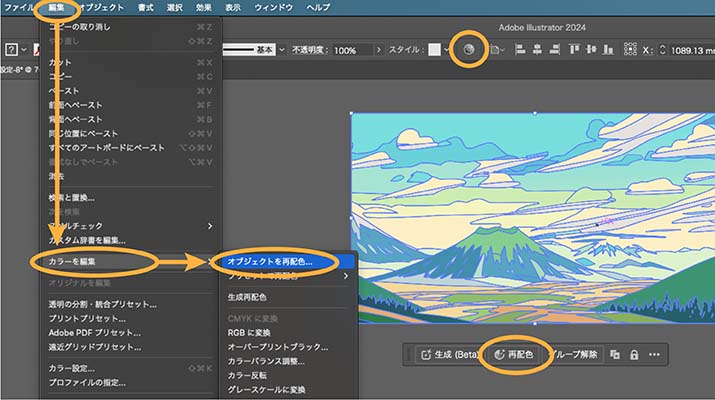Open the 表示 menu

tap(233, 7)
